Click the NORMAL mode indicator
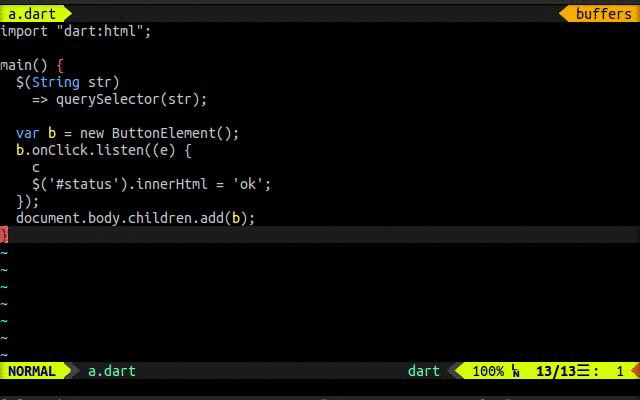The height and width of the screenshot is (400, 640). pyautogui.click(x=32, y=371)
